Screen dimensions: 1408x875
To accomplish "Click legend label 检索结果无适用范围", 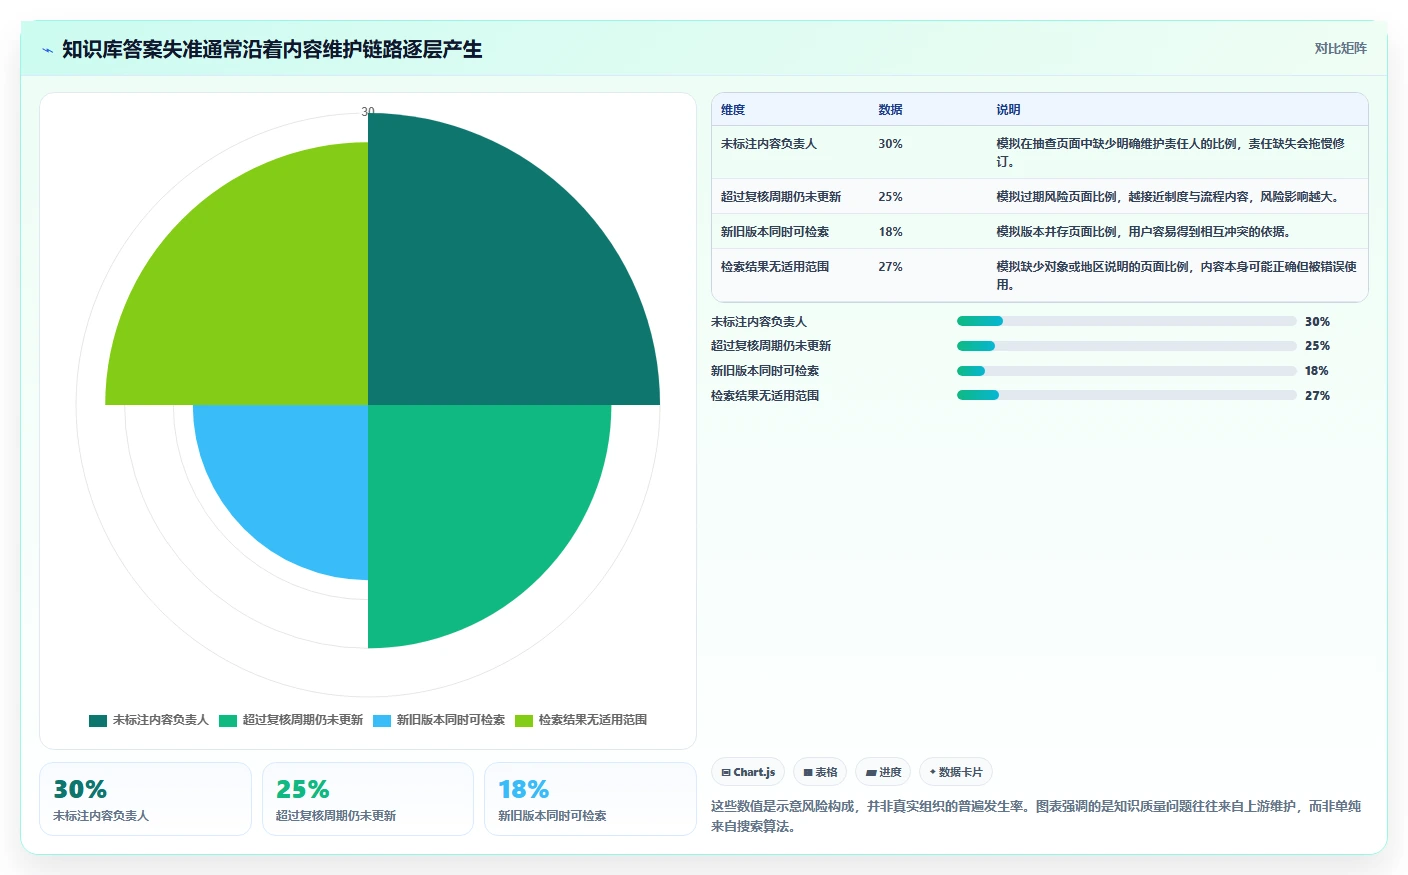I will click(x=593, y=720).
